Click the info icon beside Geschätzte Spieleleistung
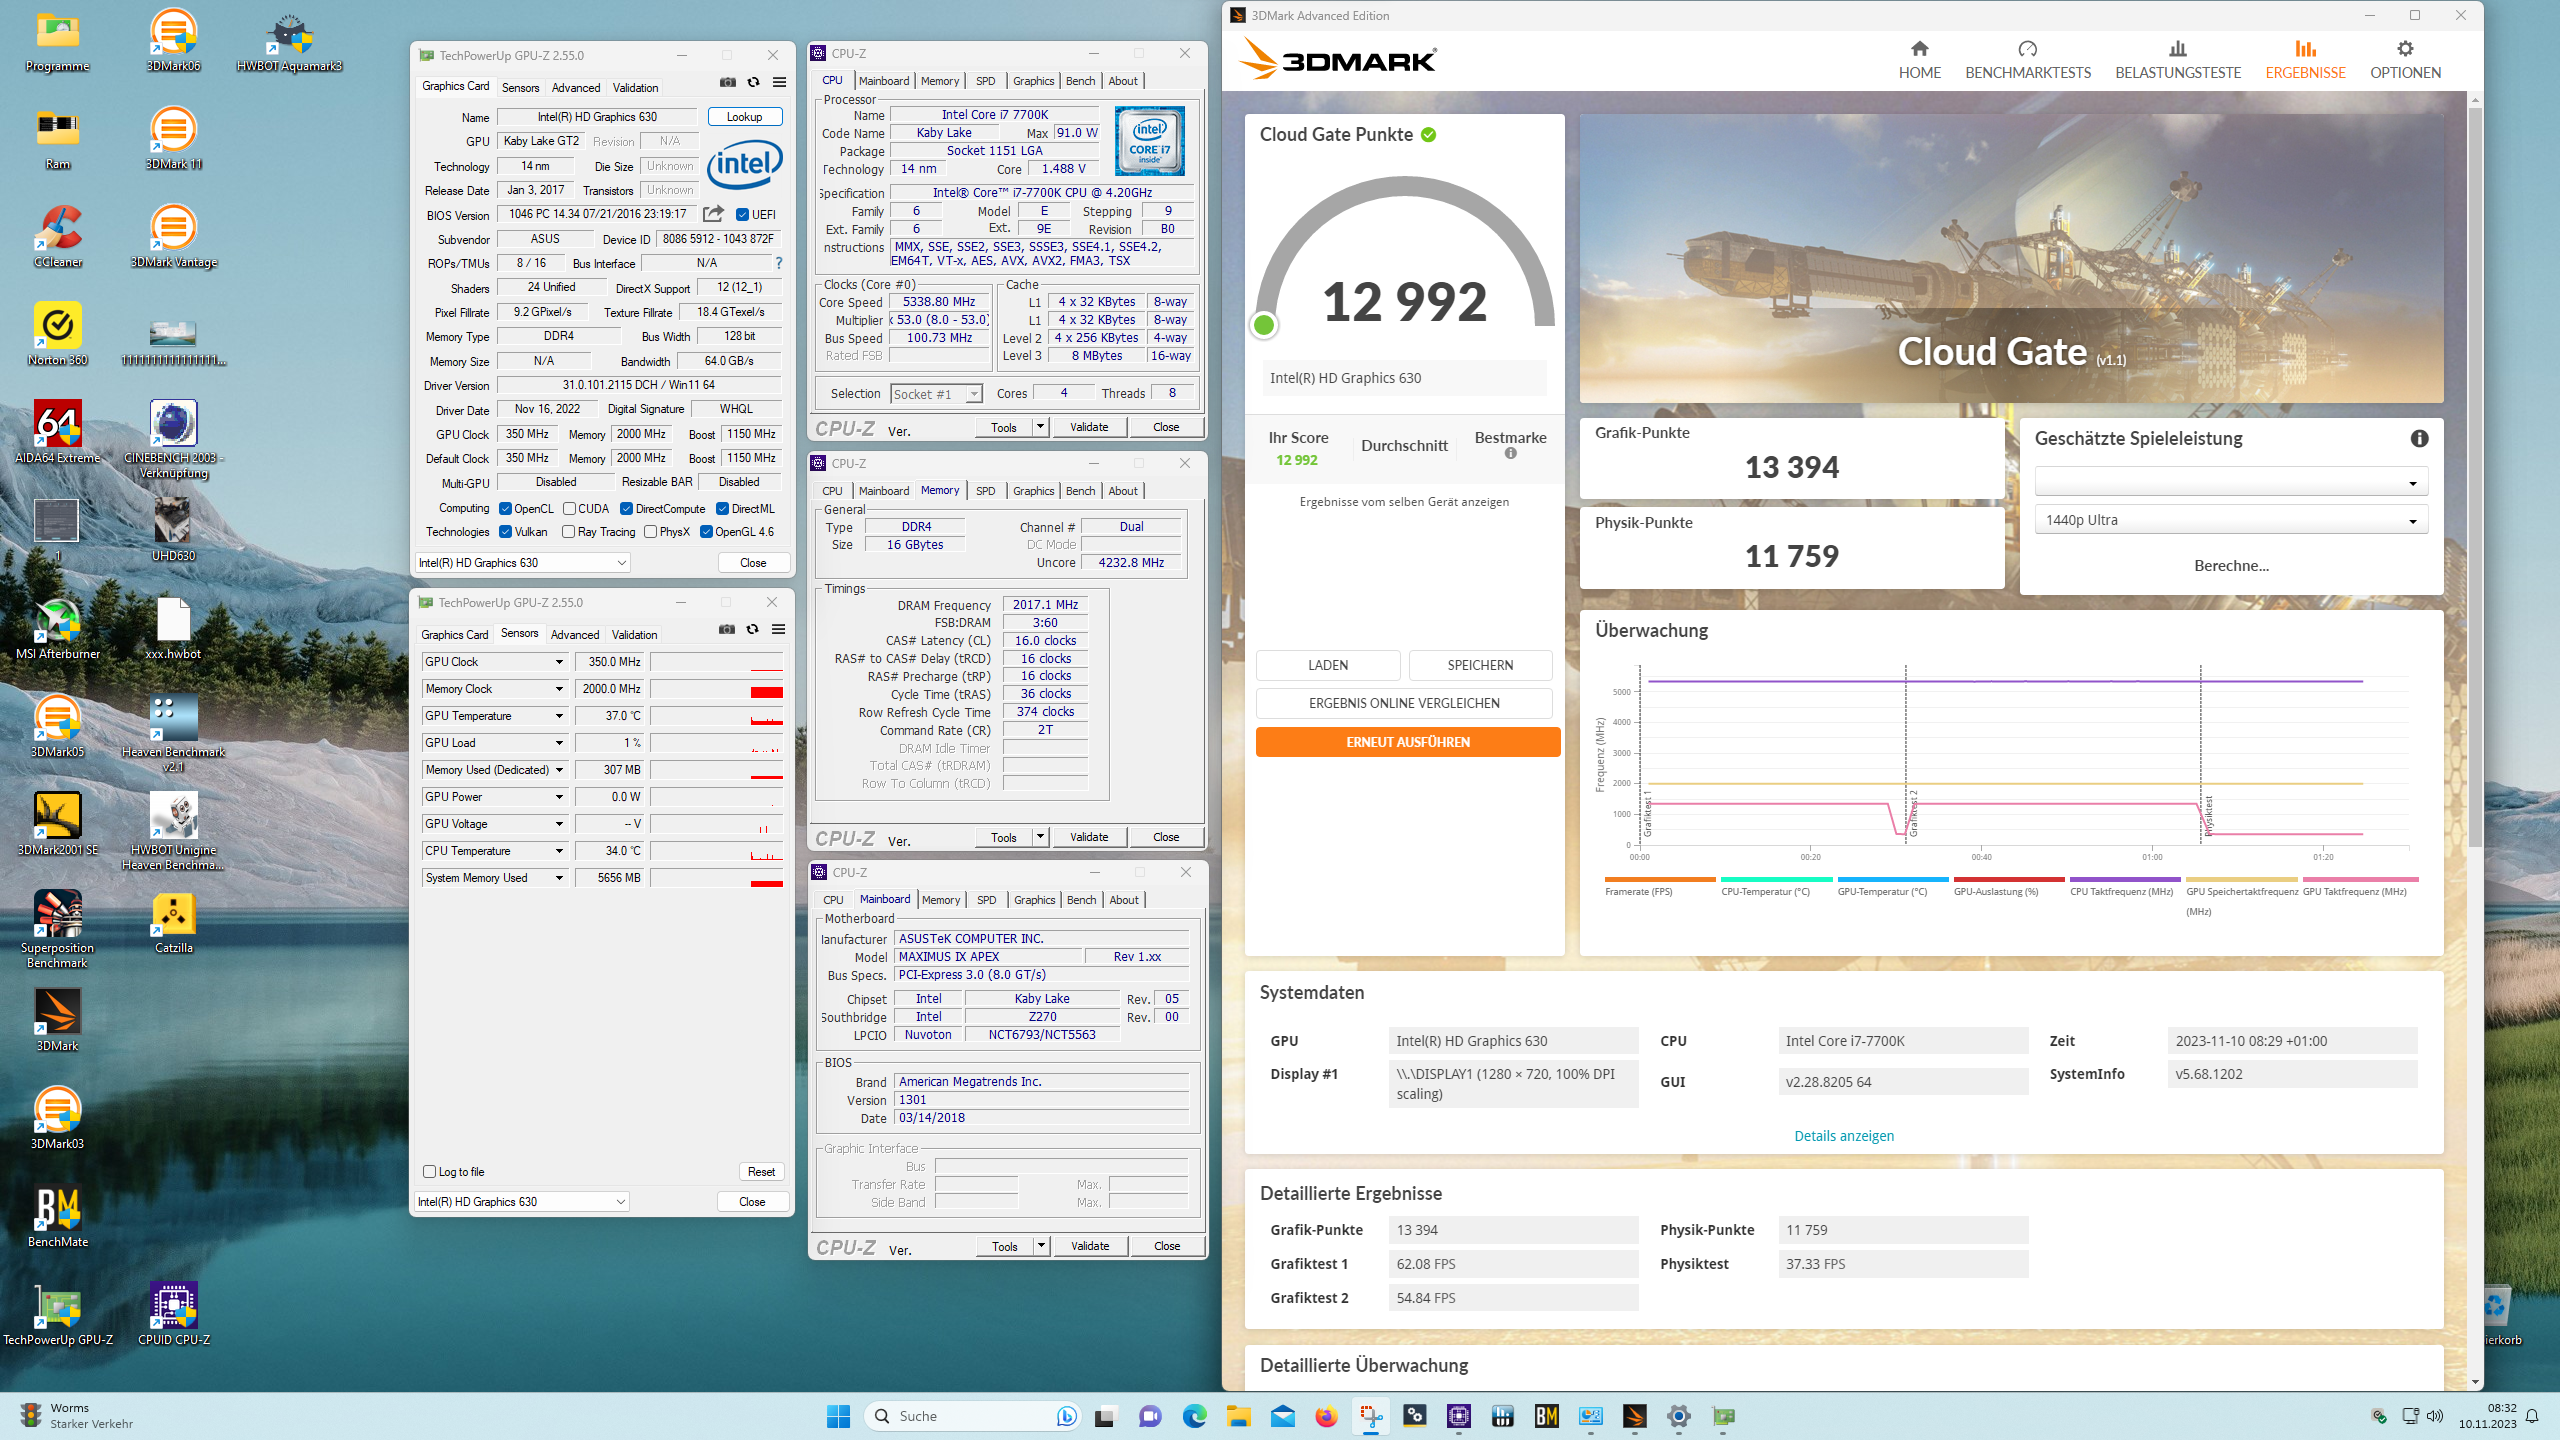 click(2419, 438)
